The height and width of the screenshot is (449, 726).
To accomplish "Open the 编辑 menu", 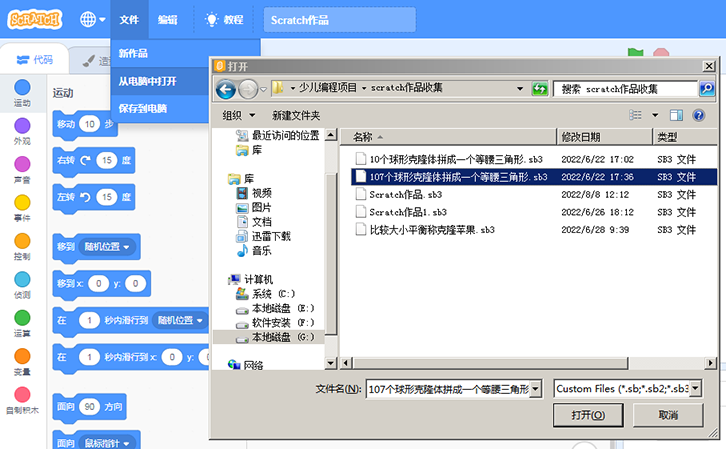I will tap(167, 19).
